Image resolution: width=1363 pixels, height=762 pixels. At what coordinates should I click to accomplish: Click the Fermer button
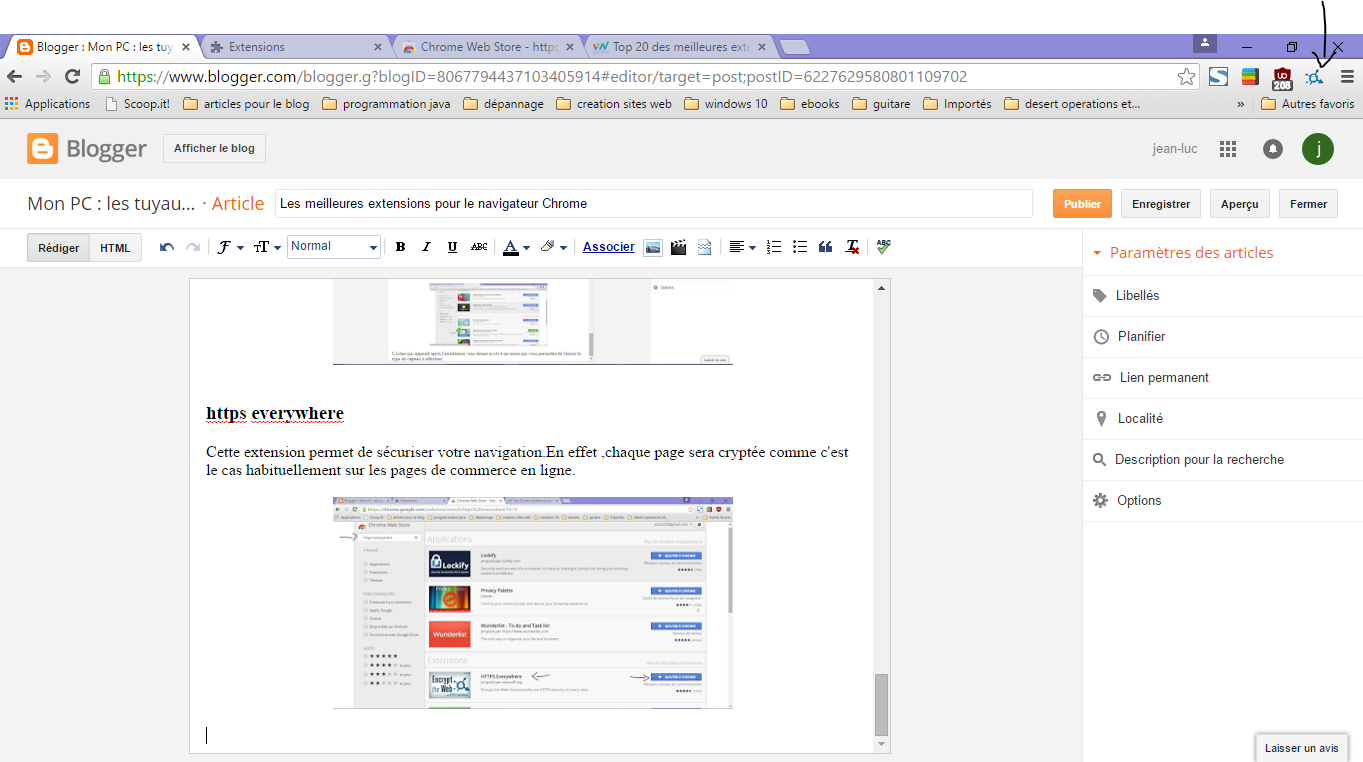1308,203
